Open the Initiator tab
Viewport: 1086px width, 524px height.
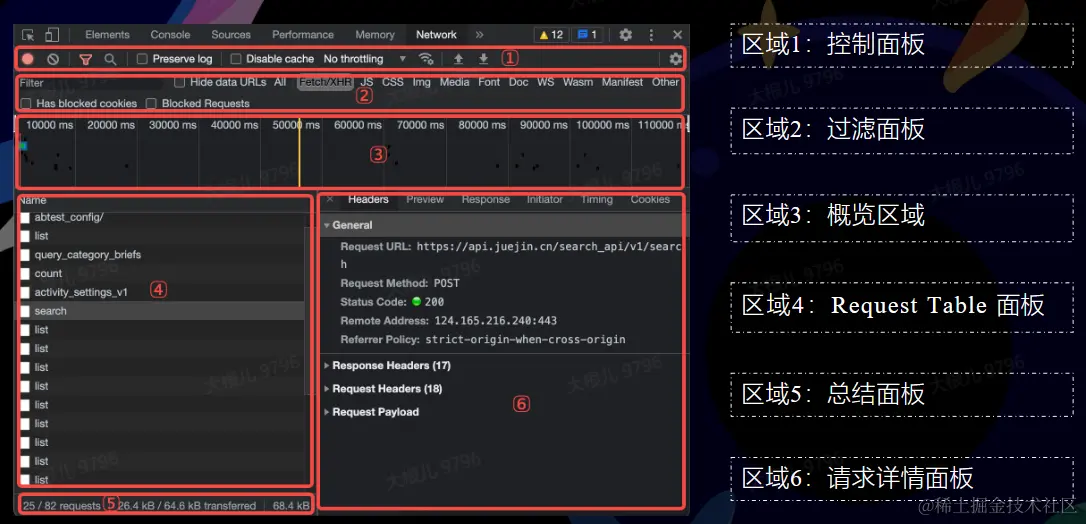tap(544, 199)
